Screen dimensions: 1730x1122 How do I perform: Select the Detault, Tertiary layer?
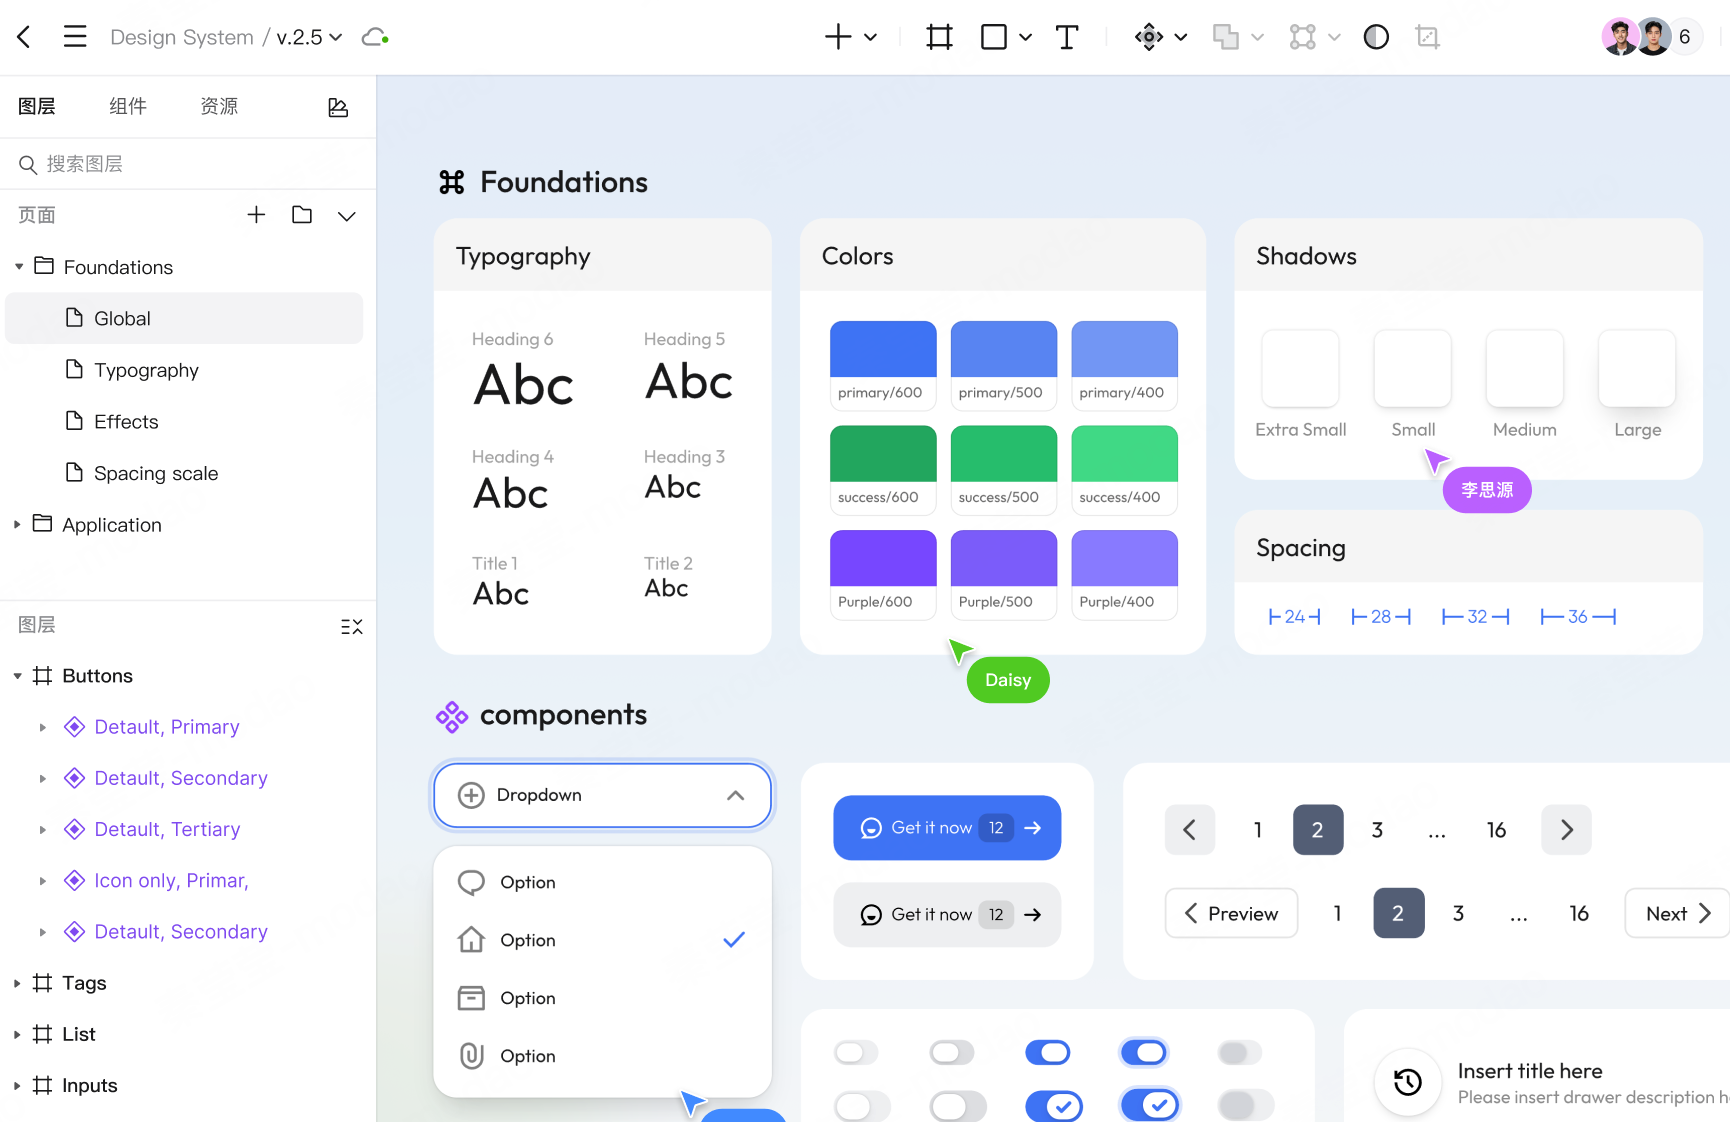click(x=167, y=829)
